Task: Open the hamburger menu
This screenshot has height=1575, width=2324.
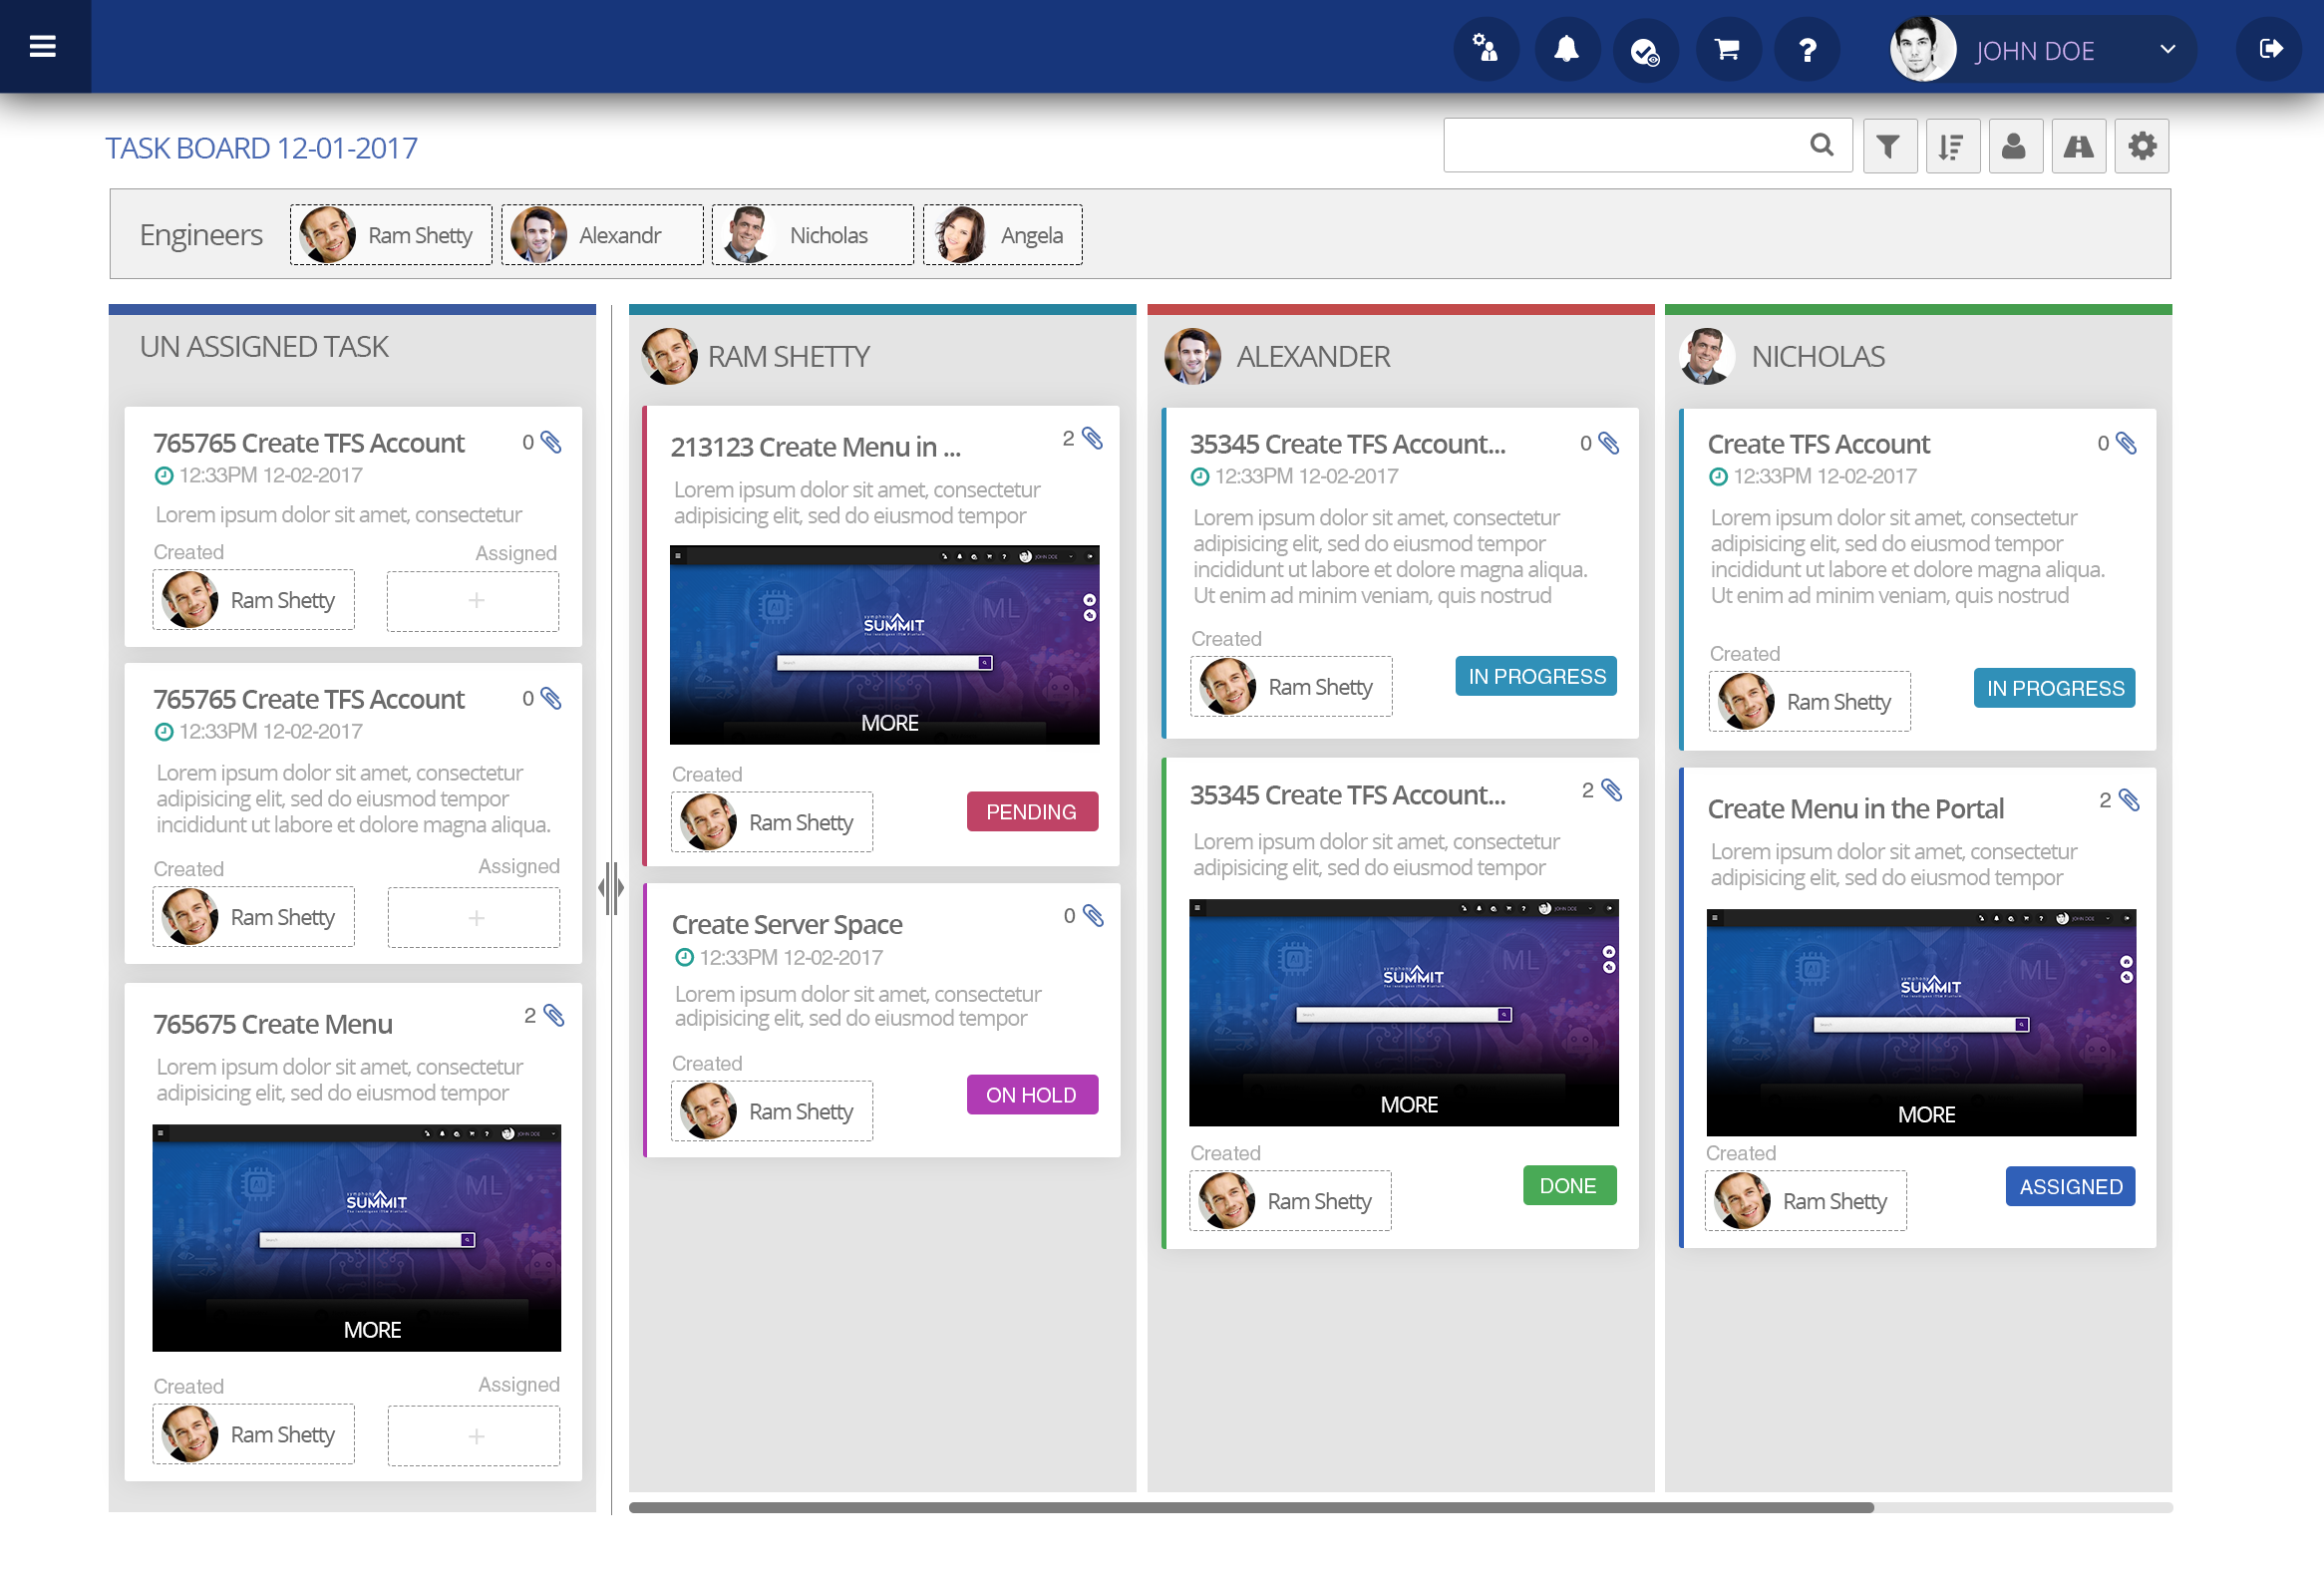Action: 43,47
